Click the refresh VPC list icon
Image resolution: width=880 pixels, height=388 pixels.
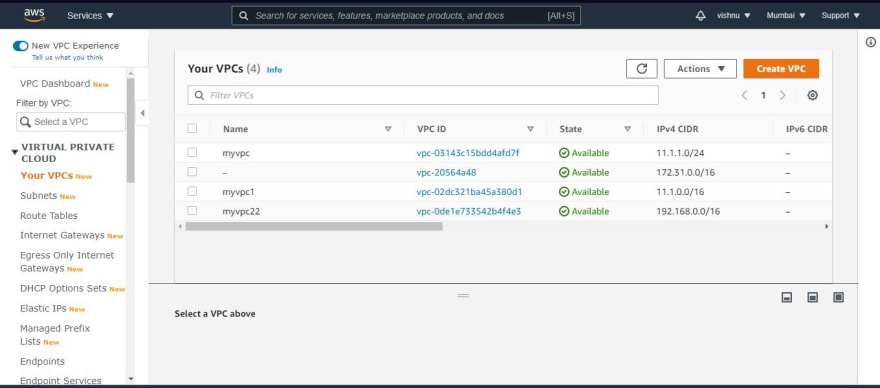[642, 69]
